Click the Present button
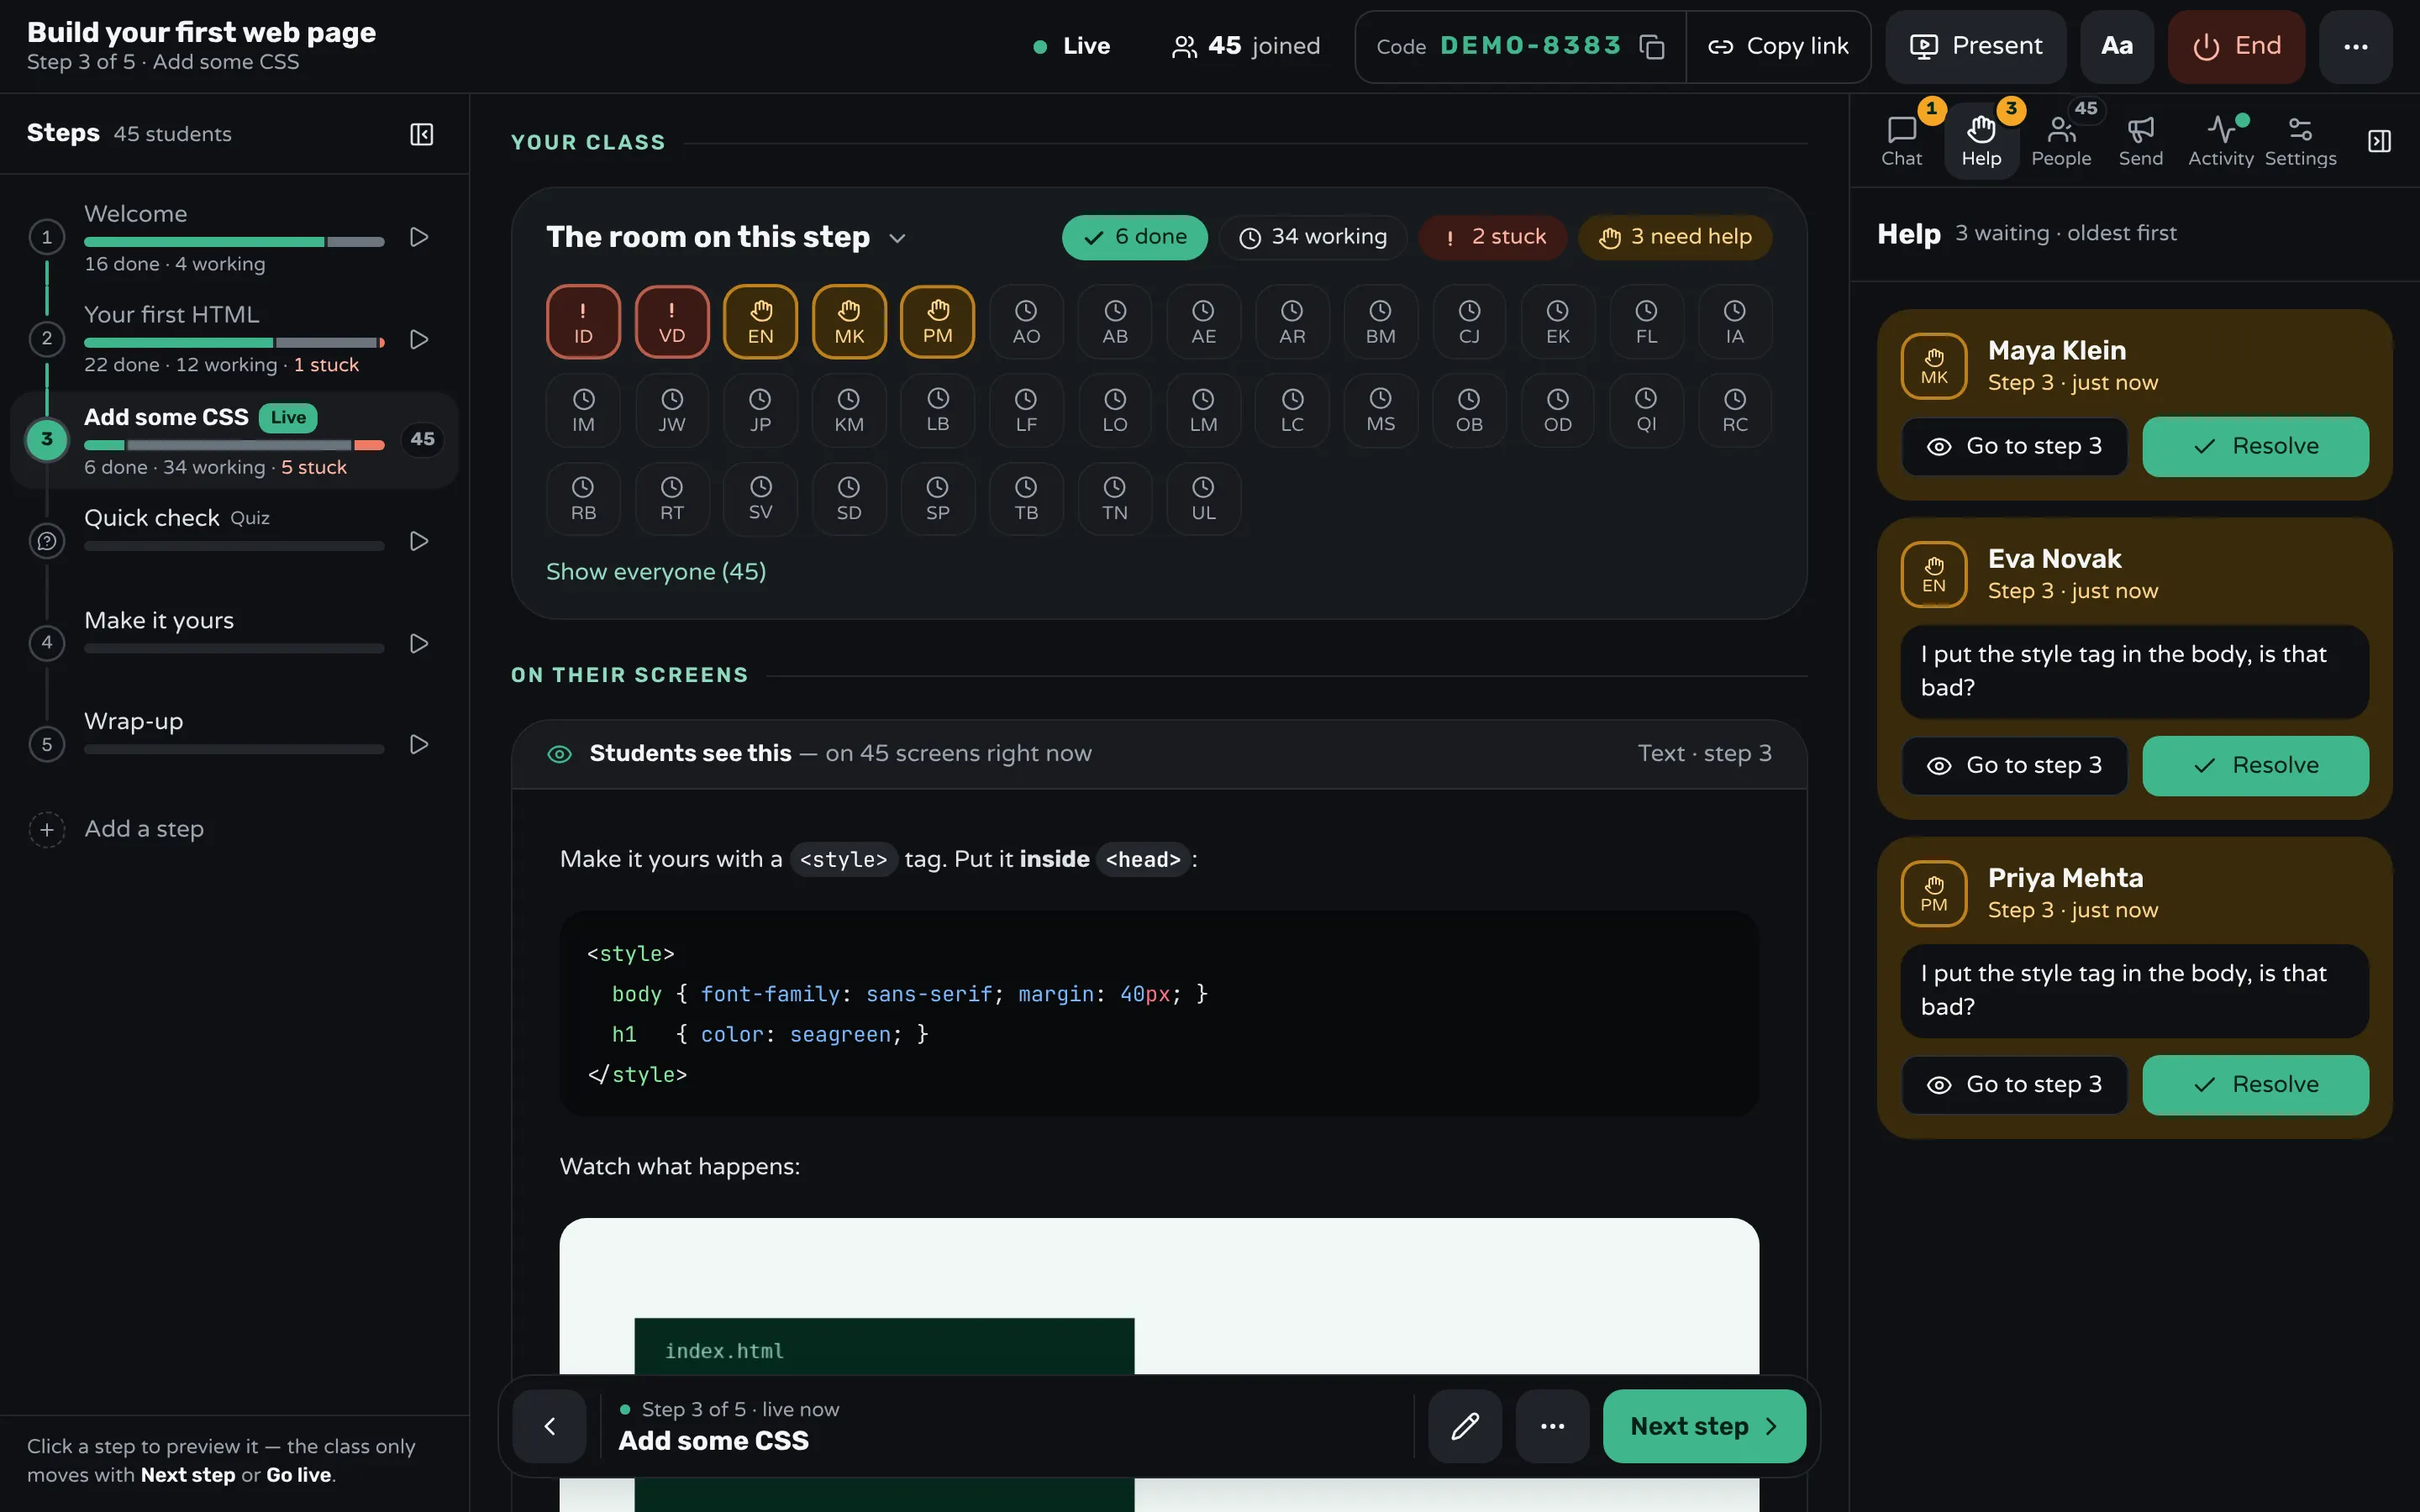The image size is (2420, 1512). [1975, 46]
